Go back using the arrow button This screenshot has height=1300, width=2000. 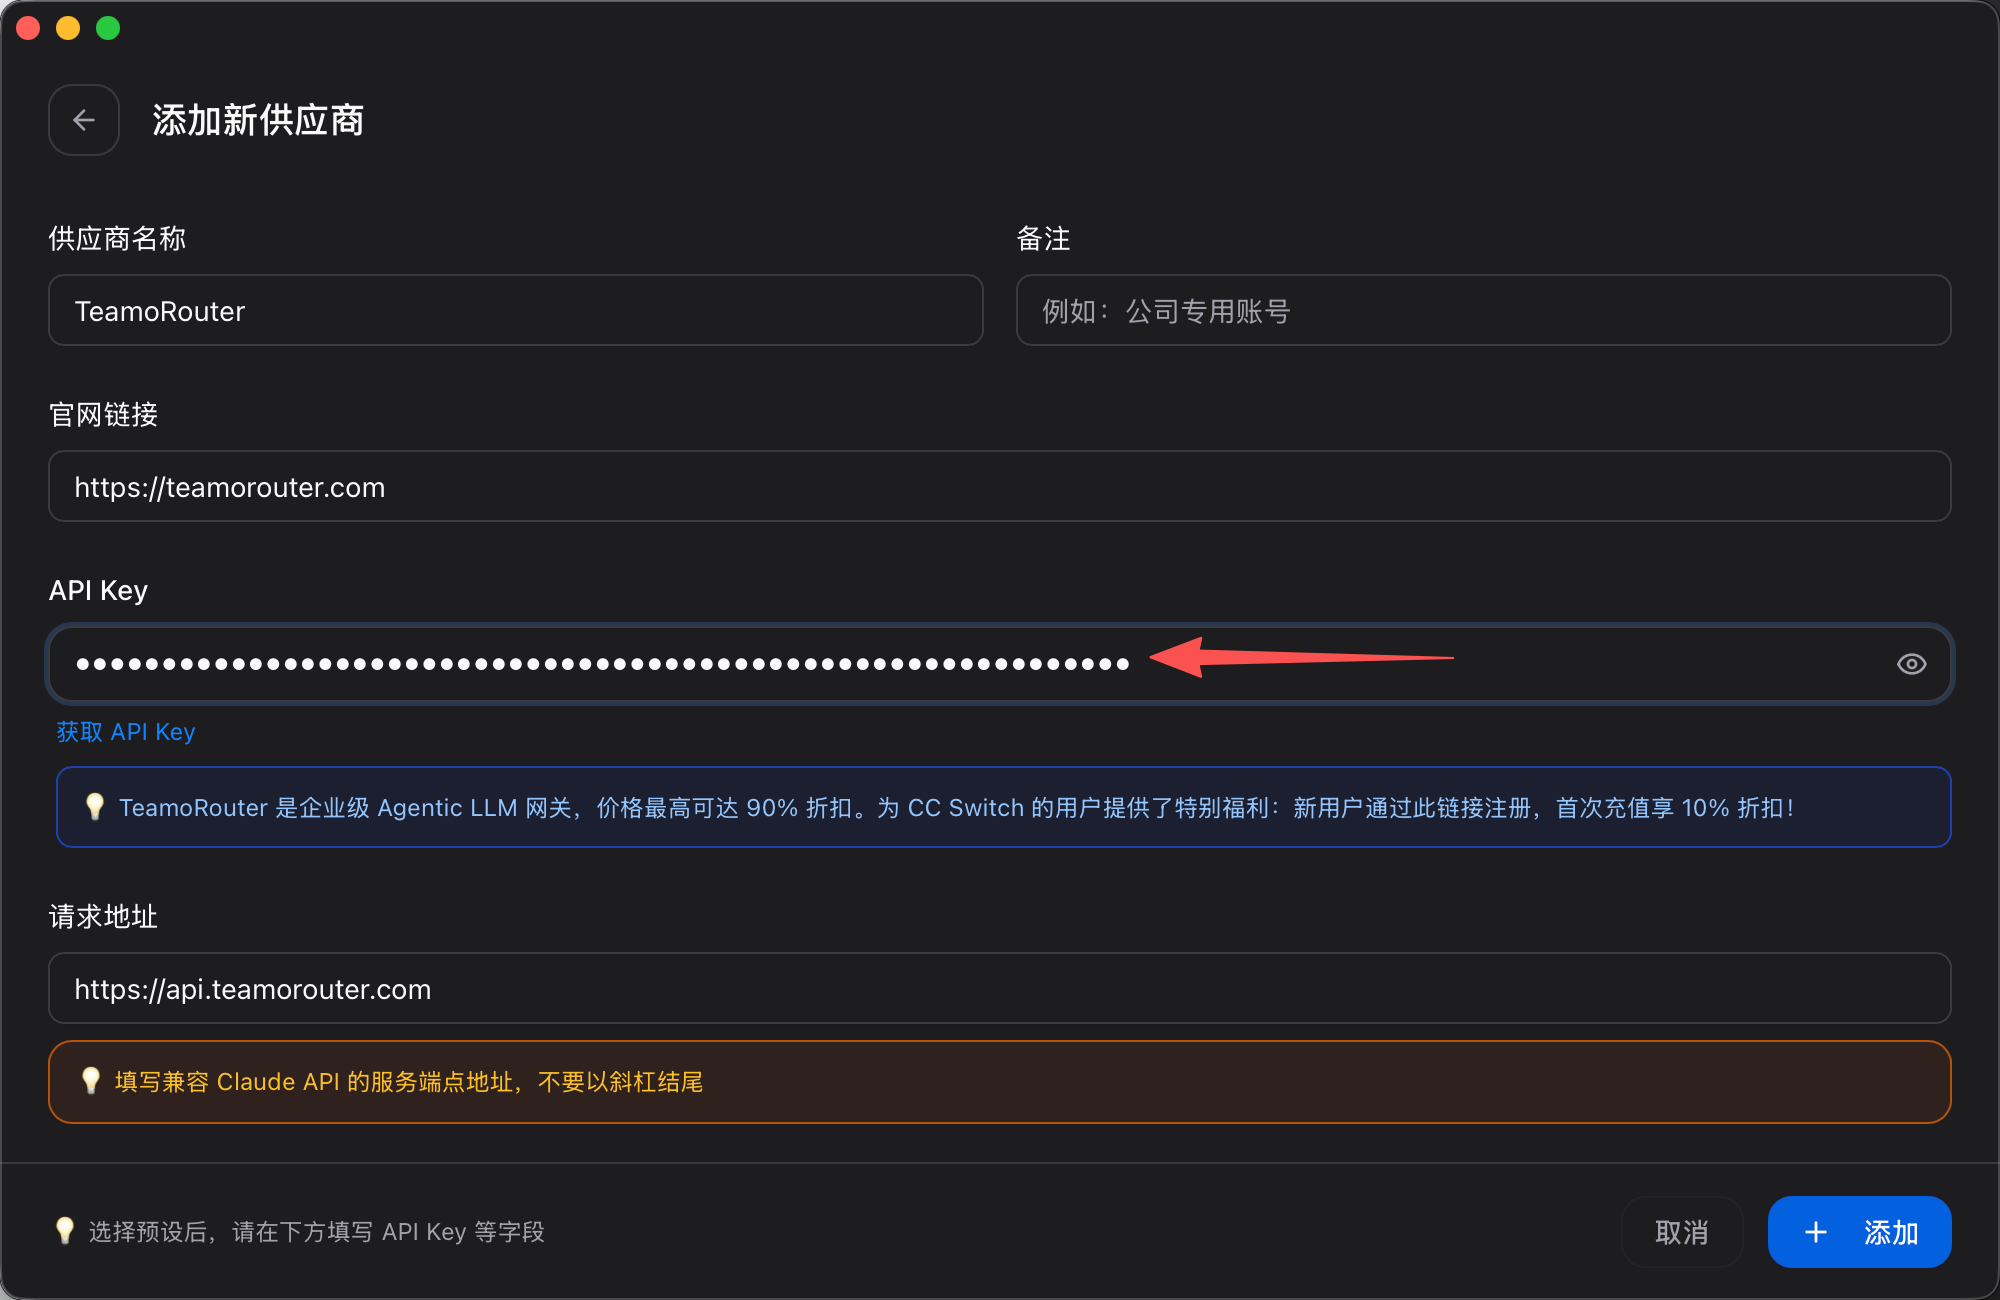point(84,120)
